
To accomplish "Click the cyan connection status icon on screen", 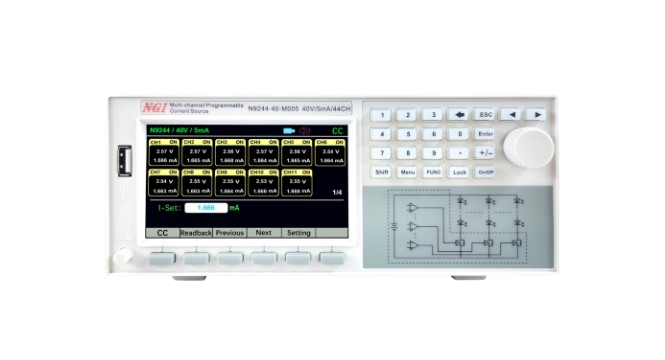I will (288, 131).
